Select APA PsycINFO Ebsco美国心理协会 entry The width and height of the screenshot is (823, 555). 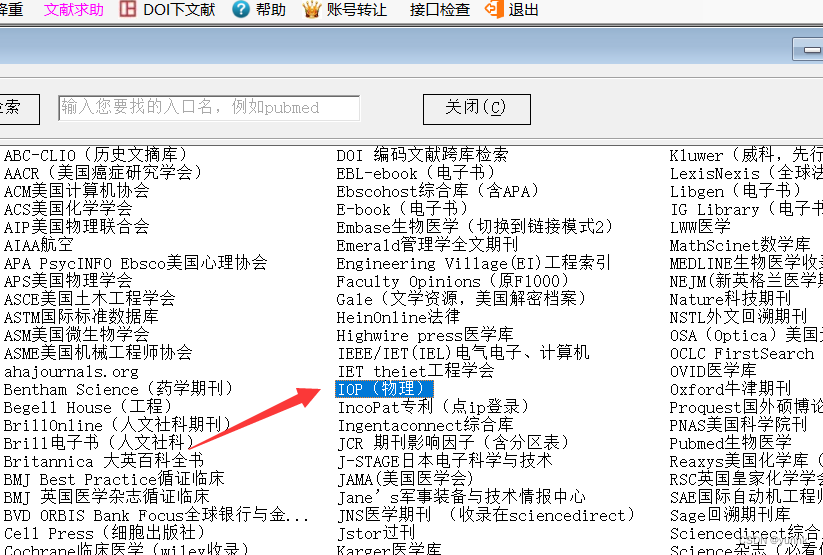point(135,263)
